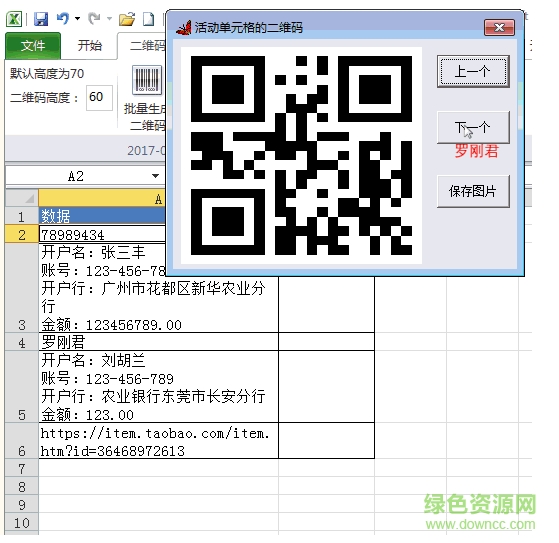Click 保存图片 to save the QR image
The image size is (559, 543).
point(473,191)
